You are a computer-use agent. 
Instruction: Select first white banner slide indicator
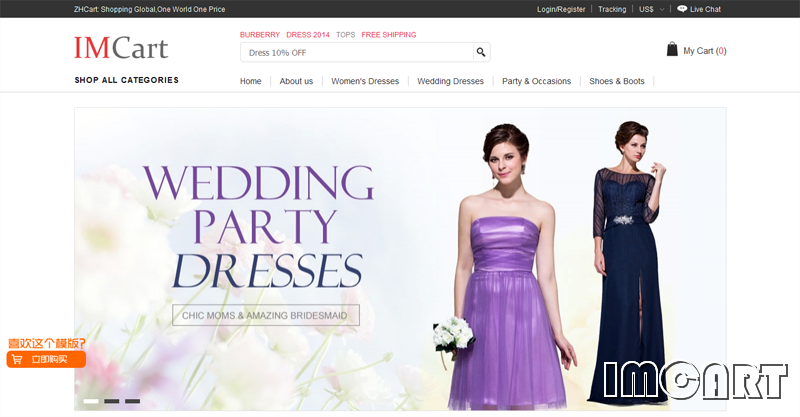tap(91, 401)
